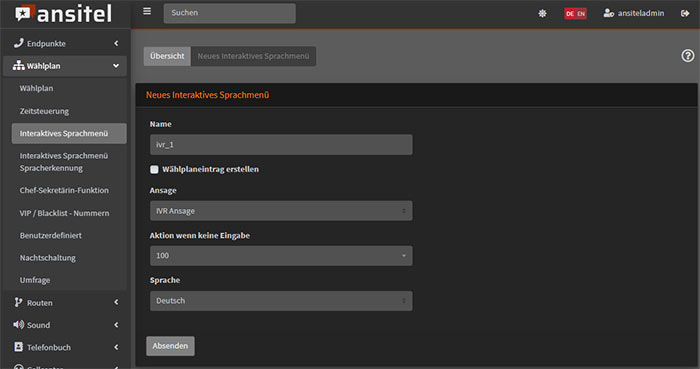Collapse the Wählplan menu chevron

(116, 66)
